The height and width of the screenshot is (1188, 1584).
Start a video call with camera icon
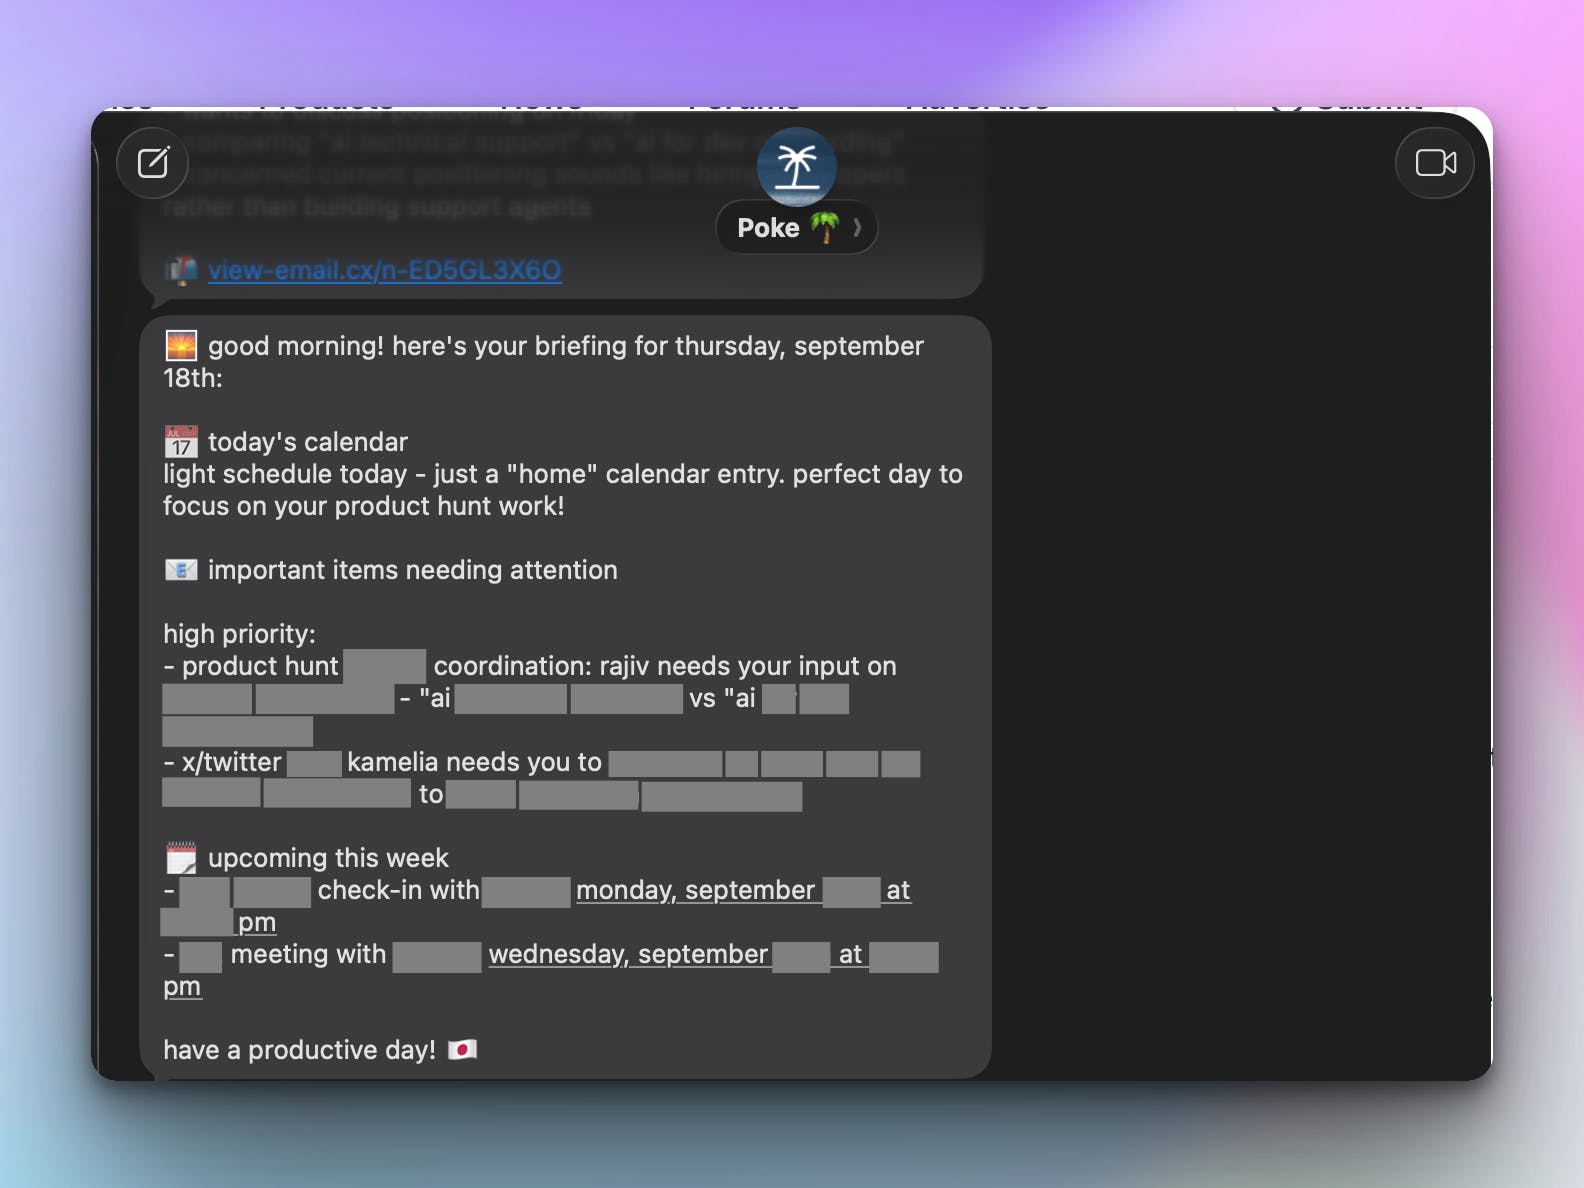(x=1435, y=163)
